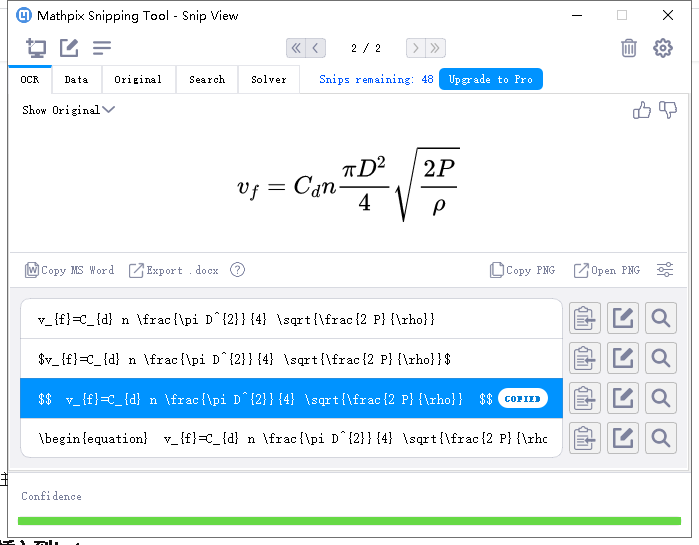699x545 pixels.
Task: Give thumbs down feedback
Action: tap(668, 110)
